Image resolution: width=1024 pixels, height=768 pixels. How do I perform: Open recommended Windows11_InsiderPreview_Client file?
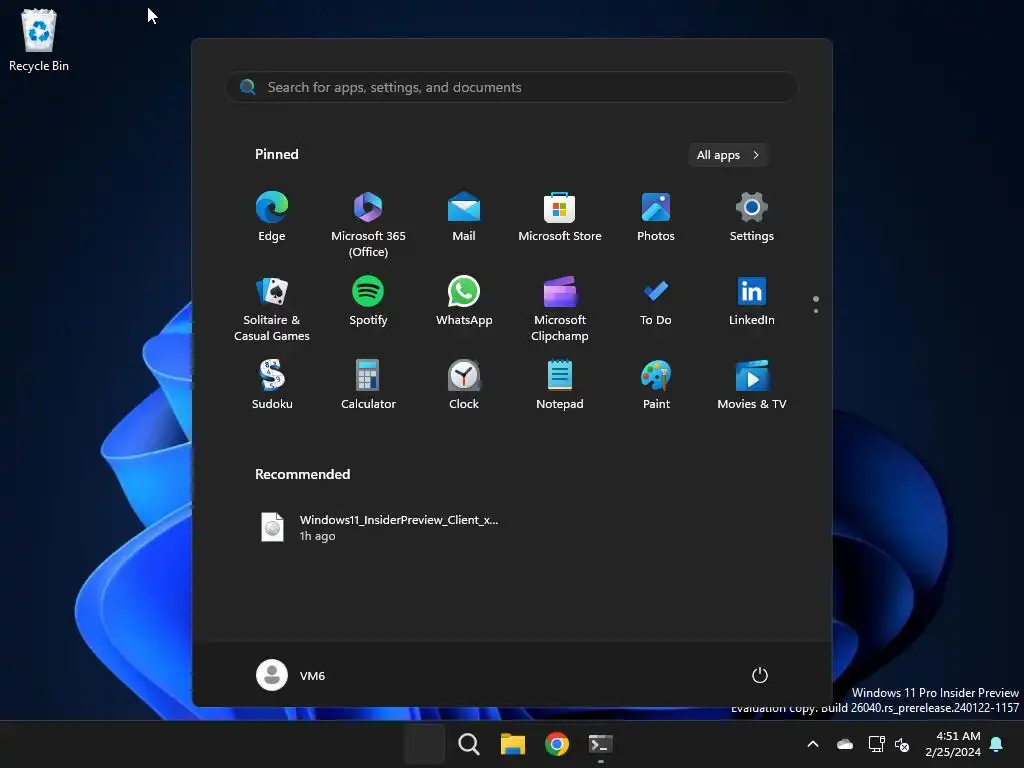click(x=379, y=527)
